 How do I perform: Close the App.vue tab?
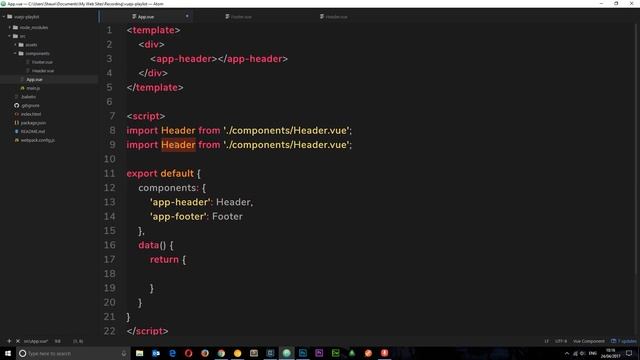click(x=187, y=16)
